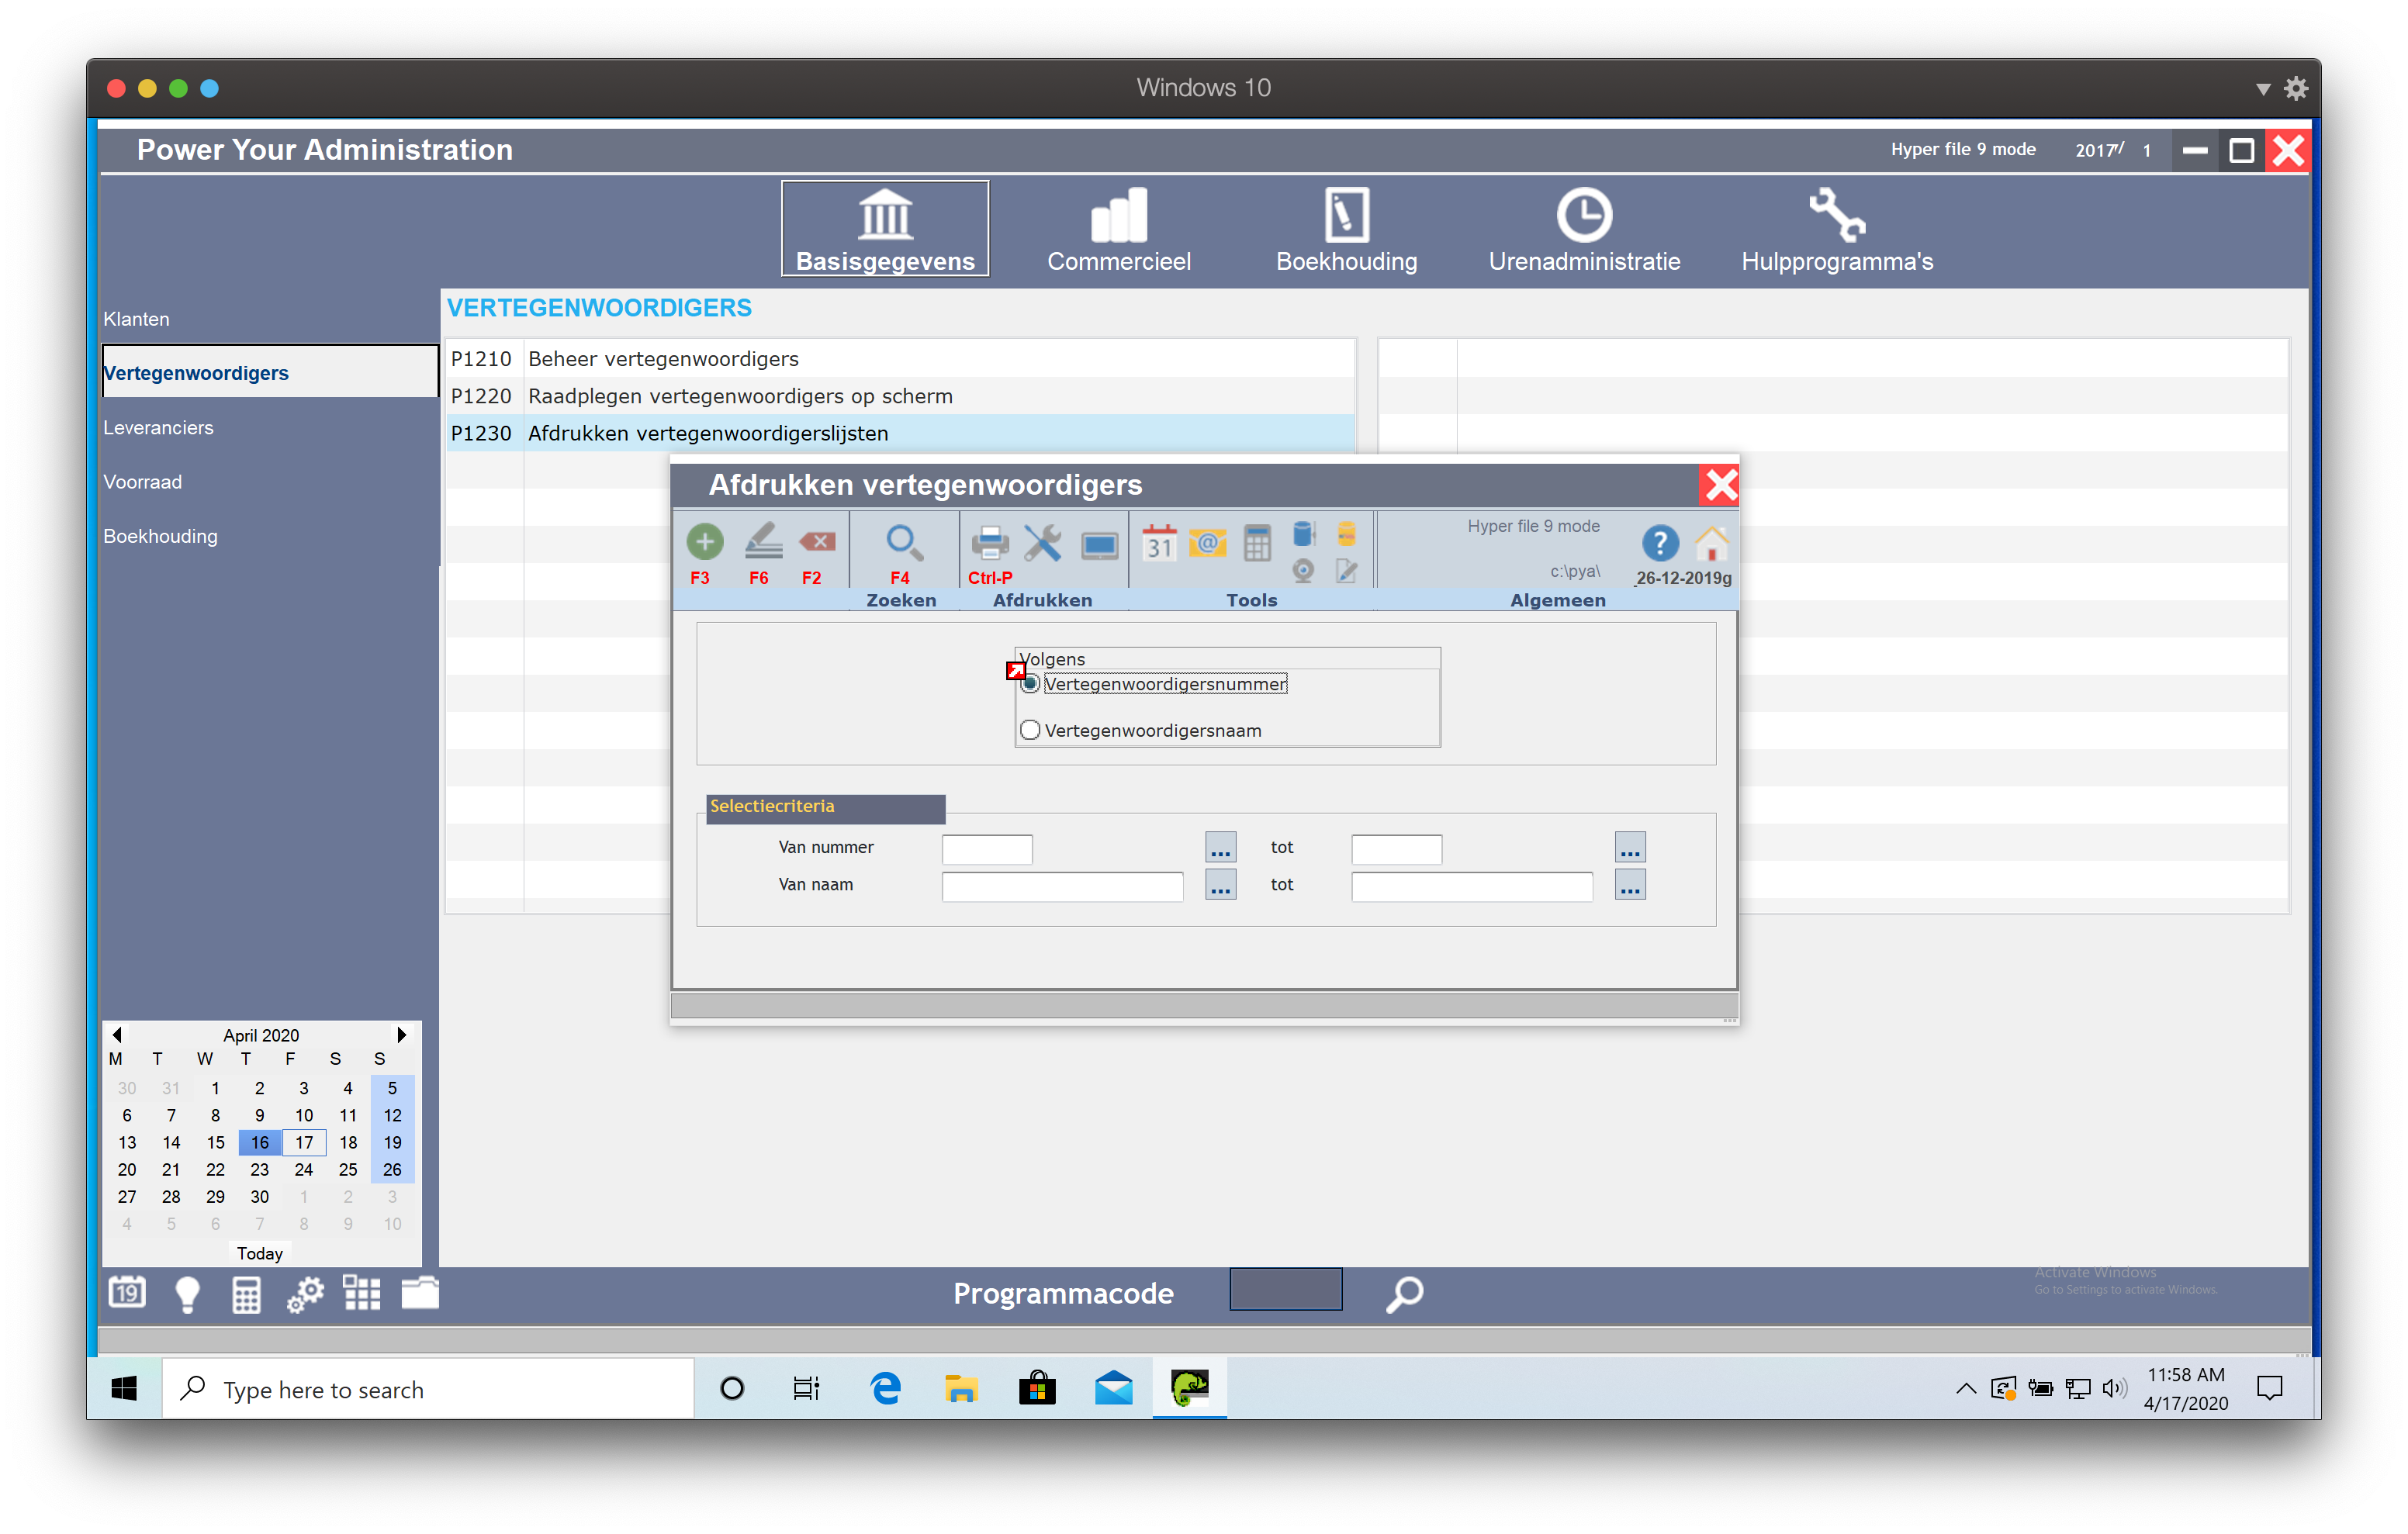The width and height of the screenshot is (2408, 1534).
Task: Go to next month in calendar
Action: click(401, 1034)
